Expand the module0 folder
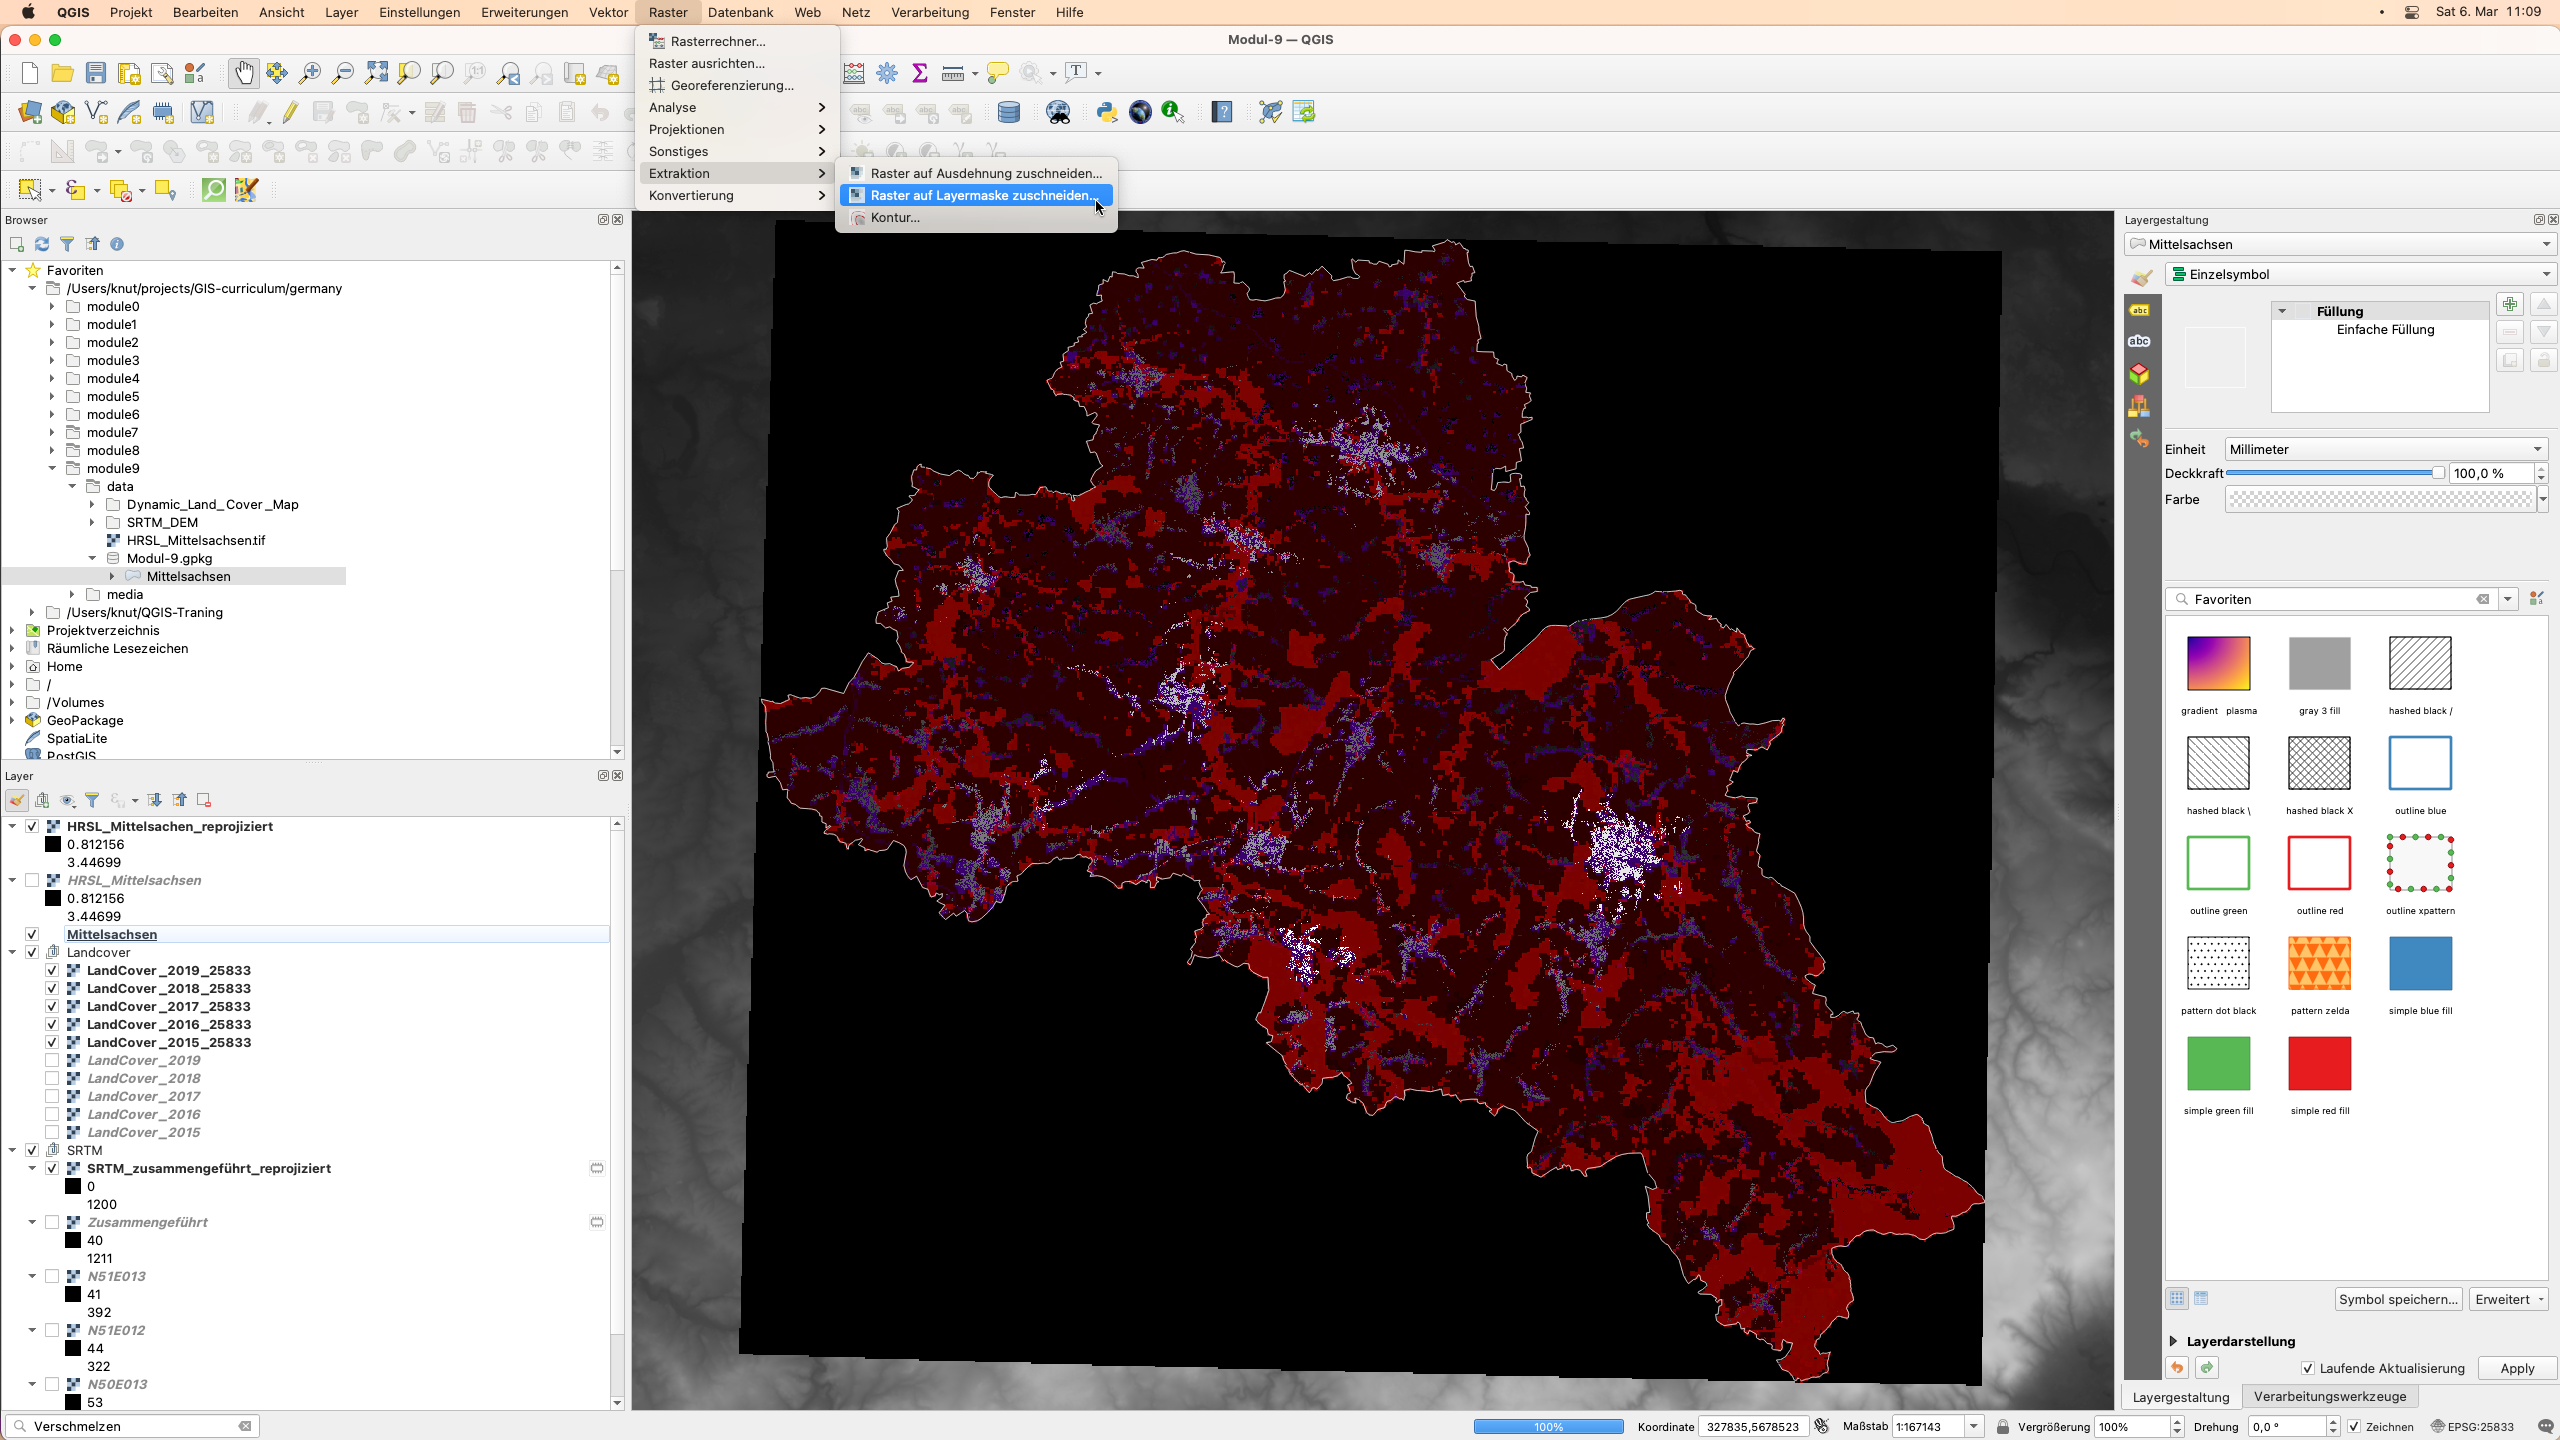This screenshot has height=1440, width=2560. click(52, 307)
